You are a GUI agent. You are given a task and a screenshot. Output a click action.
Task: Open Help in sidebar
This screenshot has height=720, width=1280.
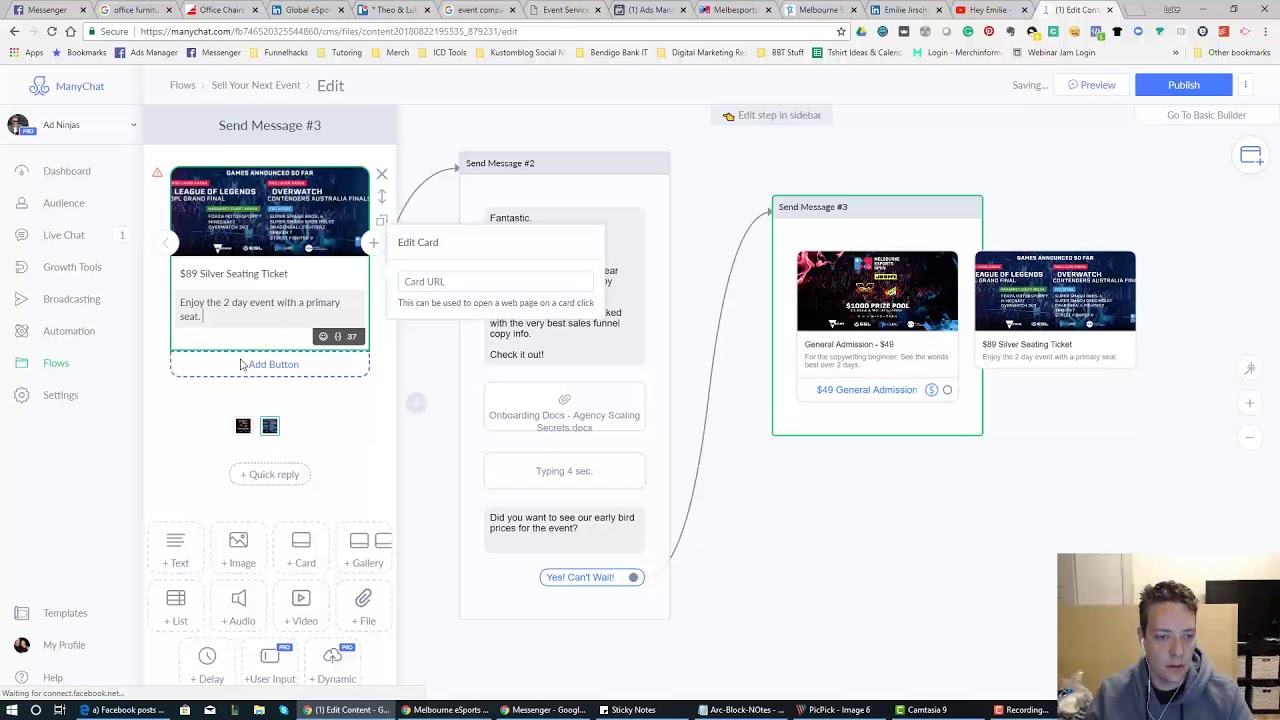tap(53, 678)
